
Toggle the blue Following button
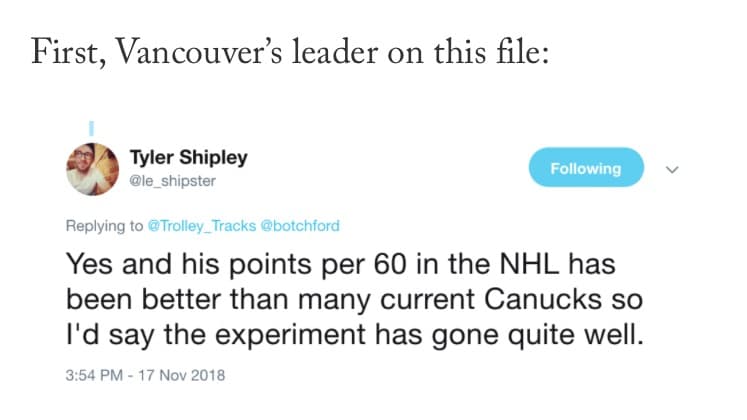585,168
